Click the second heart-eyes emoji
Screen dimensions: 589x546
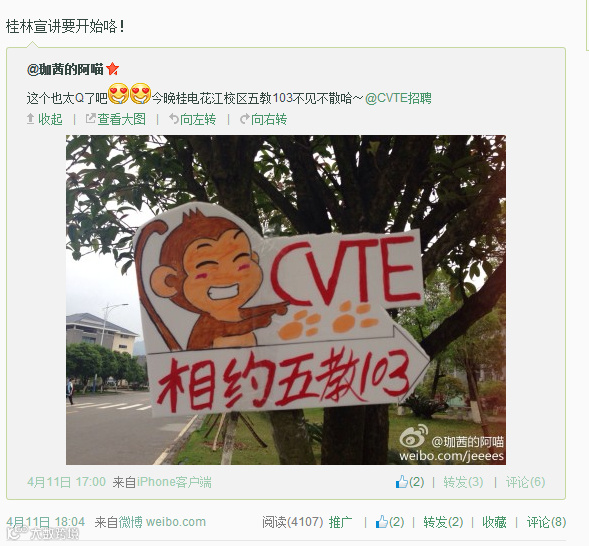click(140, 94)
